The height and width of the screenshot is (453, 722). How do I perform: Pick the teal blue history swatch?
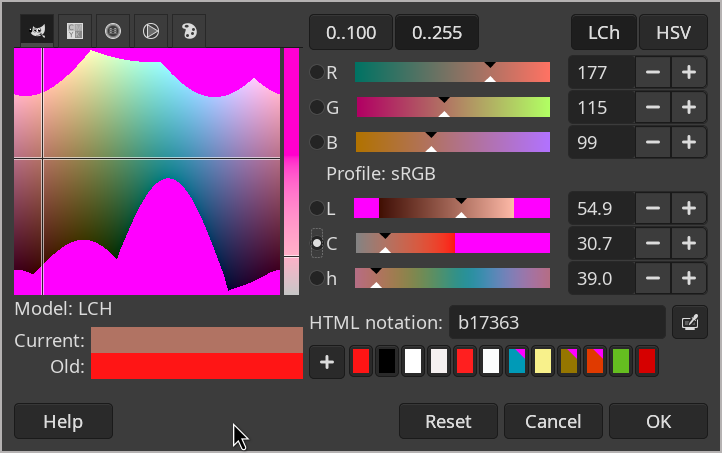click(517, 361)
